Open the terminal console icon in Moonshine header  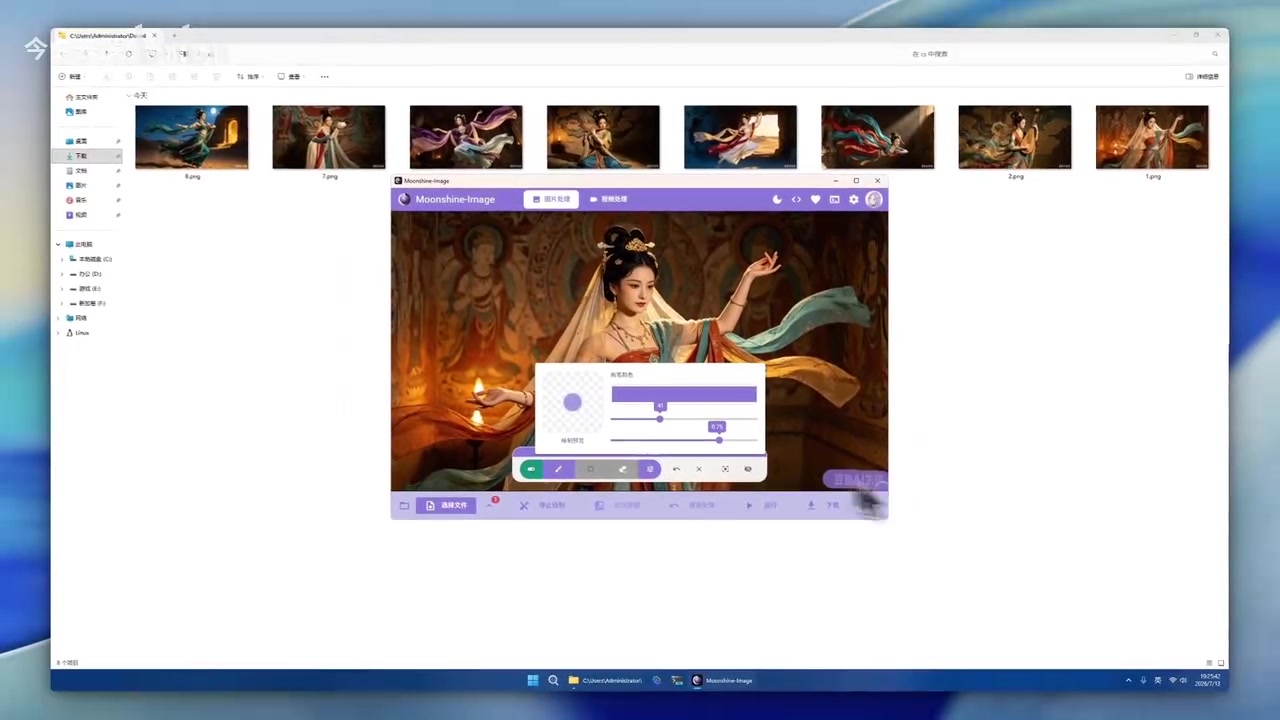coord(834,199)
